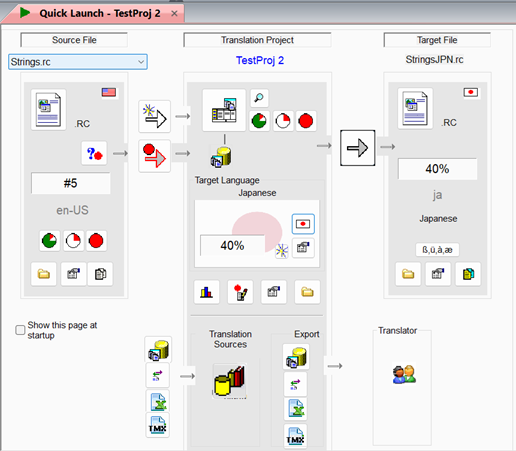Screen dimensions: 516x451
Task: Enable Show this page at startup checkbox
Action: click(20, 330)
